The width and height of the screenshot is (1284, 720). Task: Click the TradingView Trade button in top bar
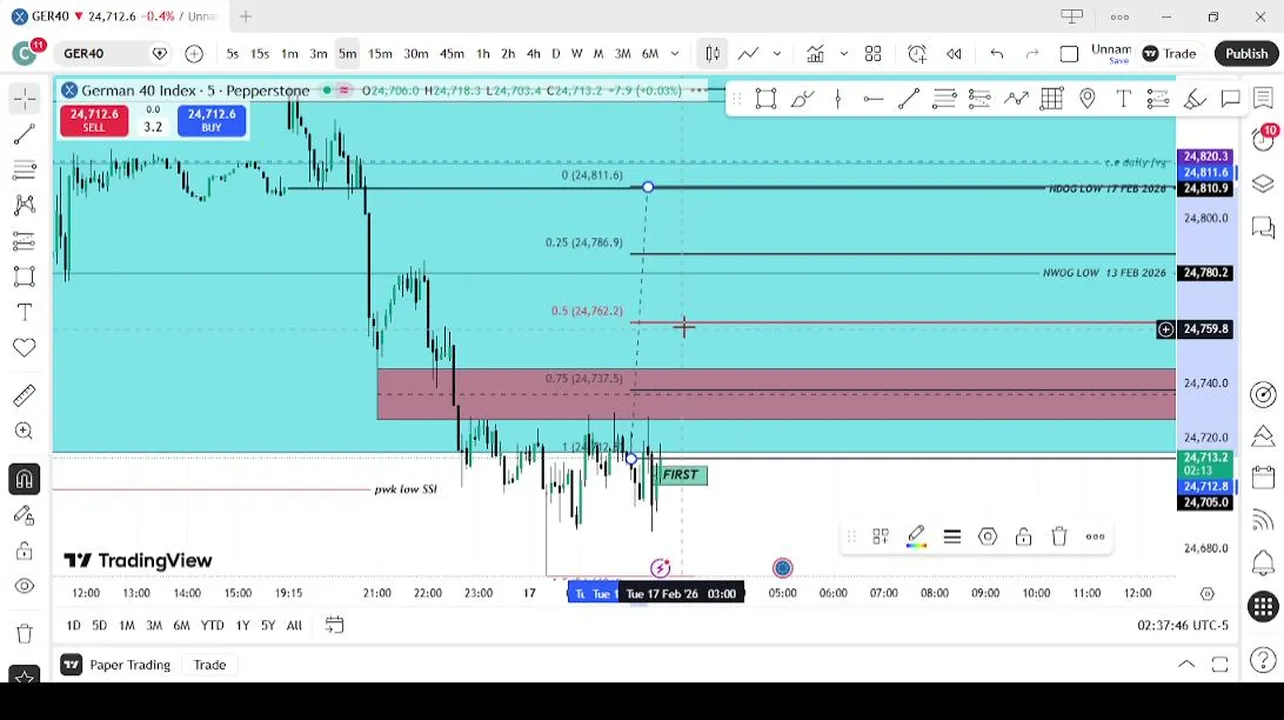click(1169, 53)
